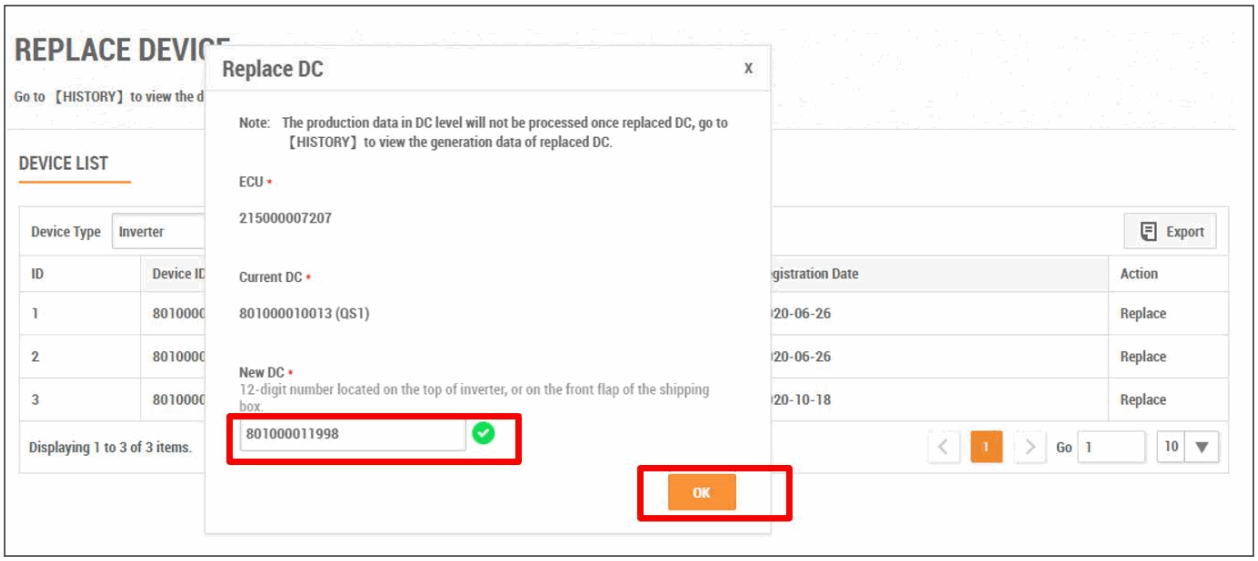The width and height of the screenshot is (1258, 561).
Task: Click the Action column header
Action: tap(1139, 274)
